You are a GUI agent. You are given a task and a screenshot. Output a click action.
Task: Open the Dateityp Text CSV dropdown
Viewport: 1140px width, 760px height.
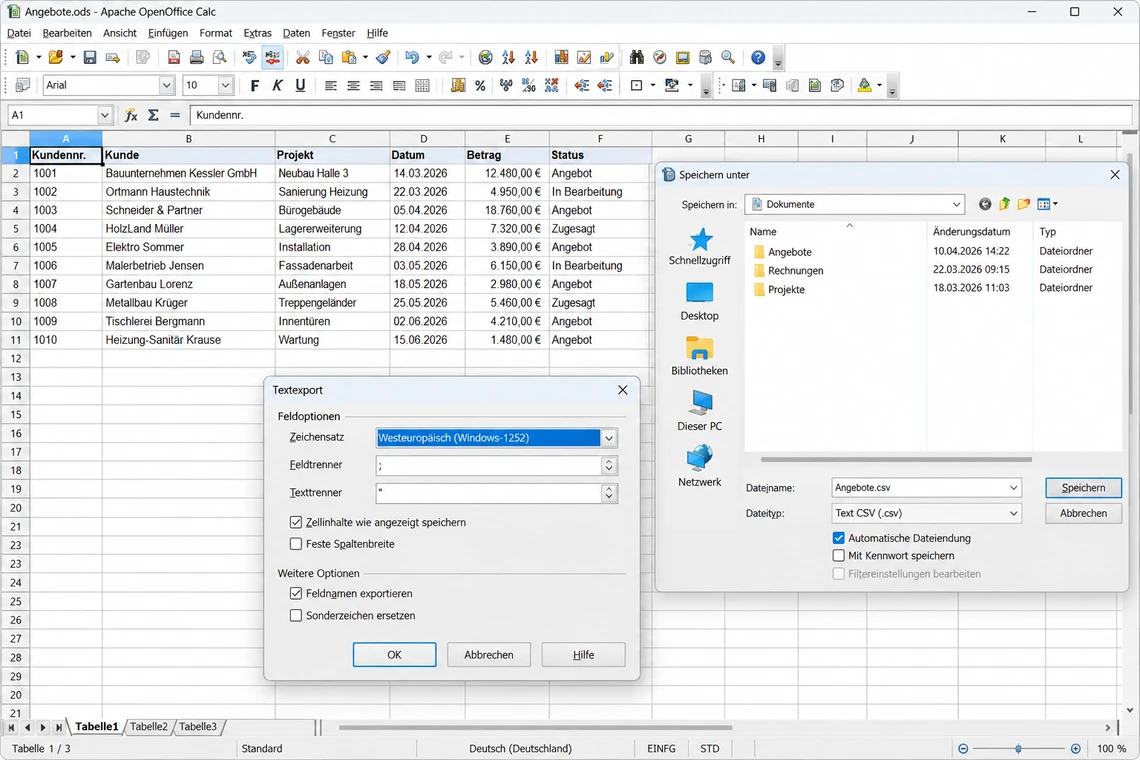click(1013, 513)
